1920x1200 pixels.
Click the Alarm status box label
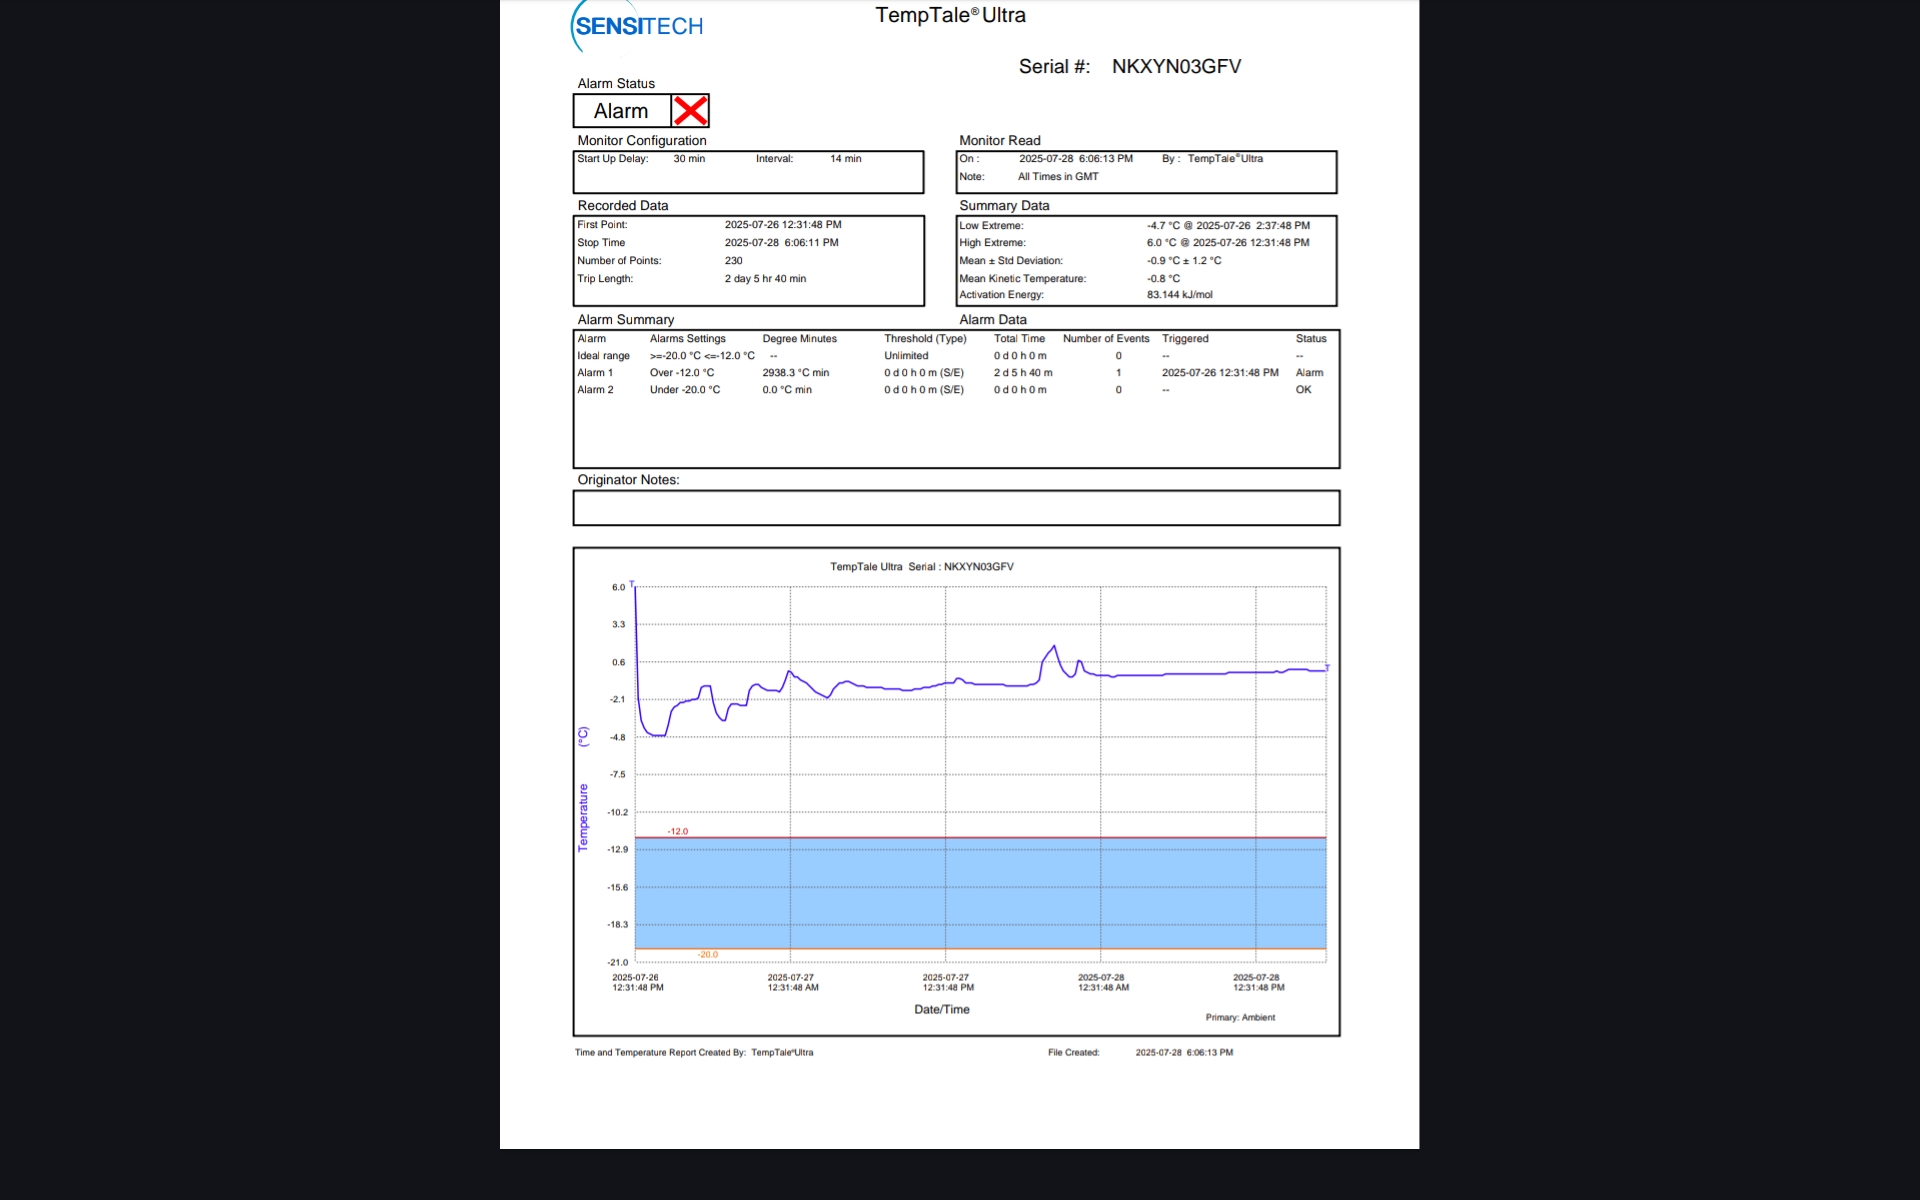tap(621, 111)
